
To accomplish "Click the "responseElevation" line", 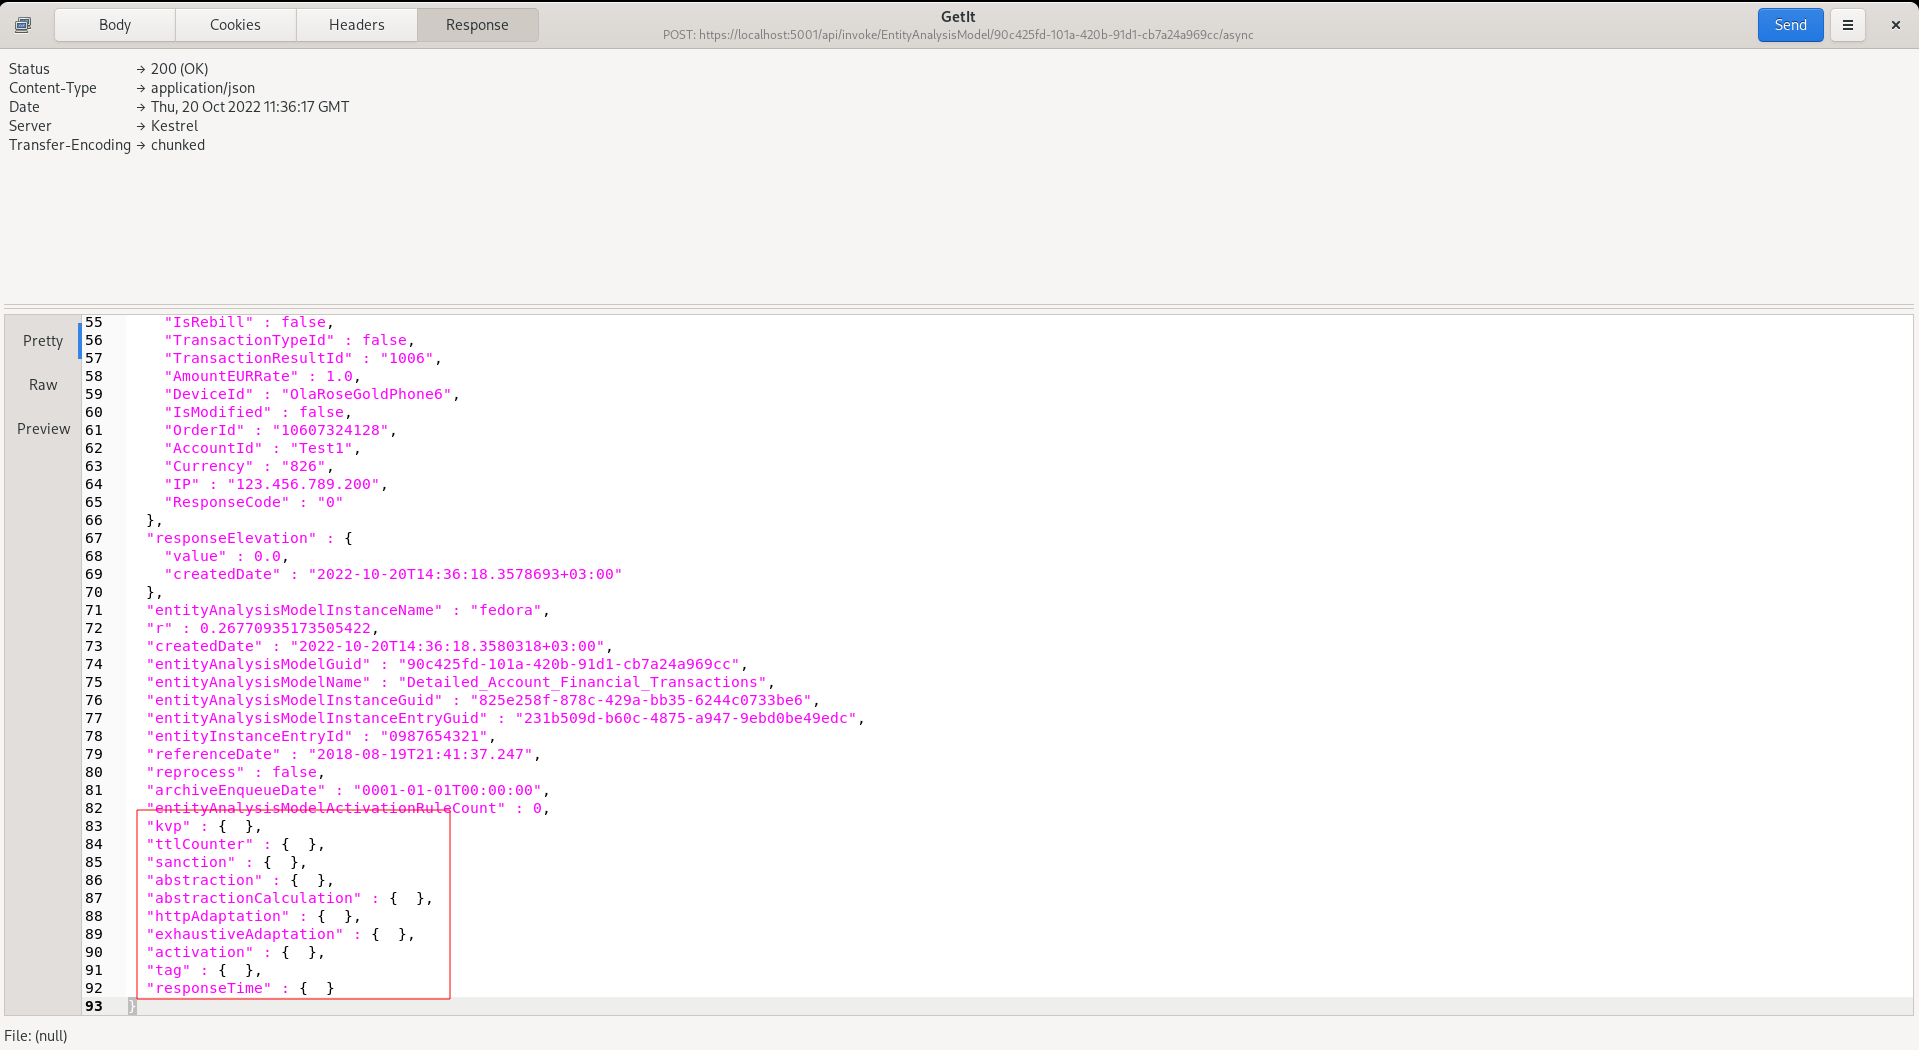I will [x=249, y=538].
